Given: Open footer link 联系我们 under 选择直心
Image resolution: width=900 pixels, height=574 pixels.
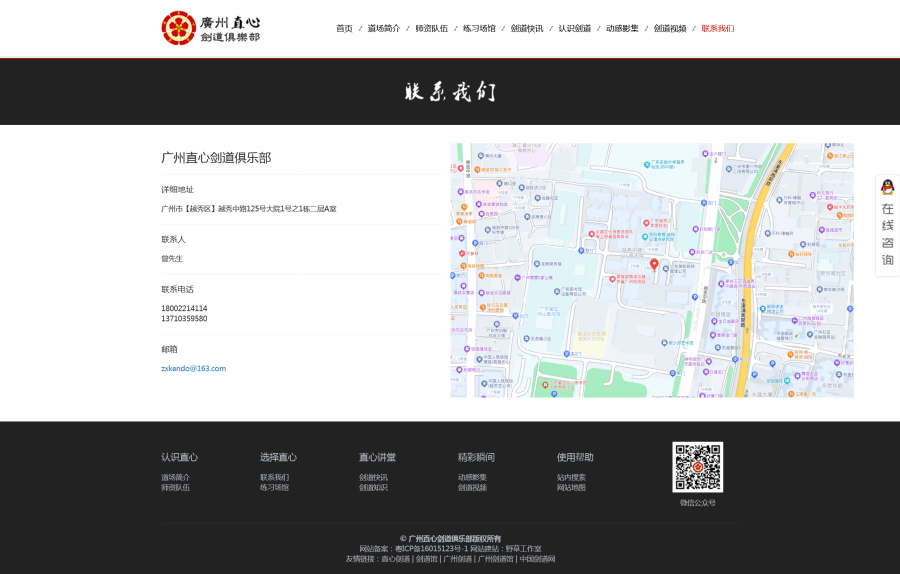Looking at the screenshot, I should (x=274, y=477).
